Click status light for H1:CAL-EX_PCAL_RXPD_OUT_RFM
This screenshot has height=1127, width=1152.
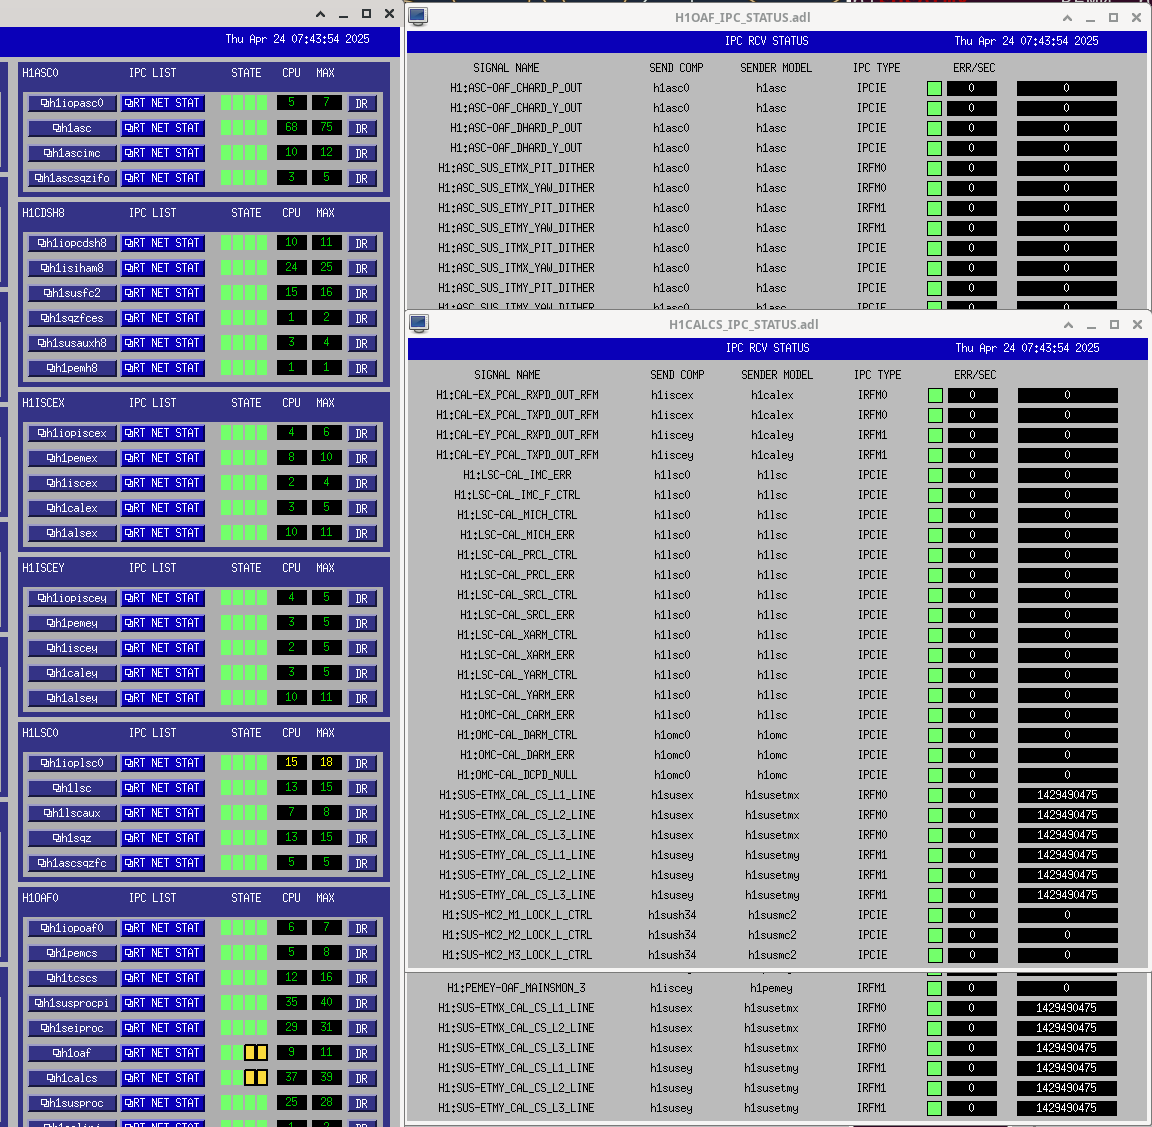click(935, 395)
